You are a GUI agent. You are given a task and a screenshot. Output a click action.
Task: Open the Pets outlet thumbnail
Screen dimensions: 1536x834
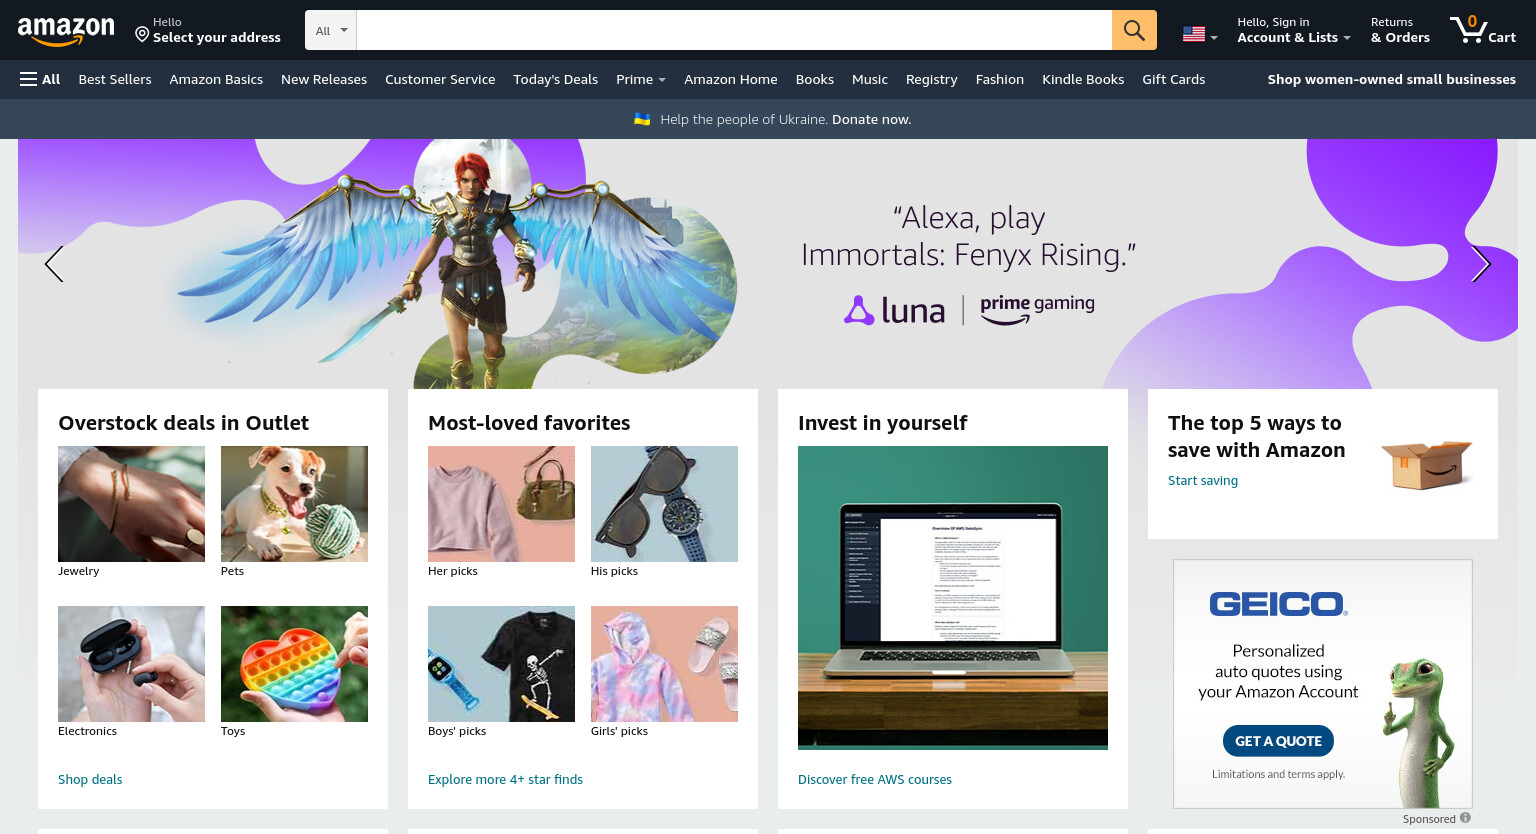[x=294, y=504]
